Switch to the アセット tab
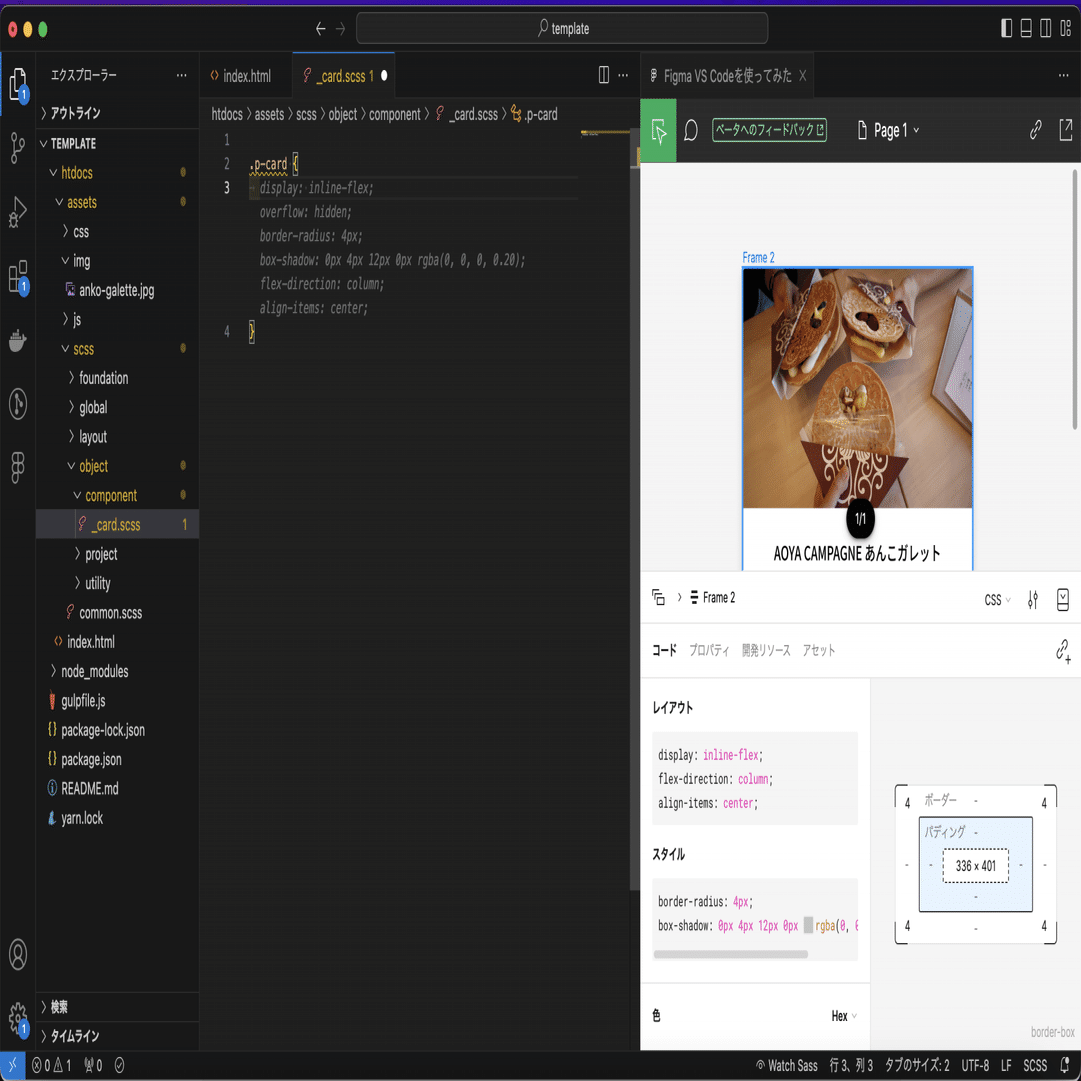 818,650
